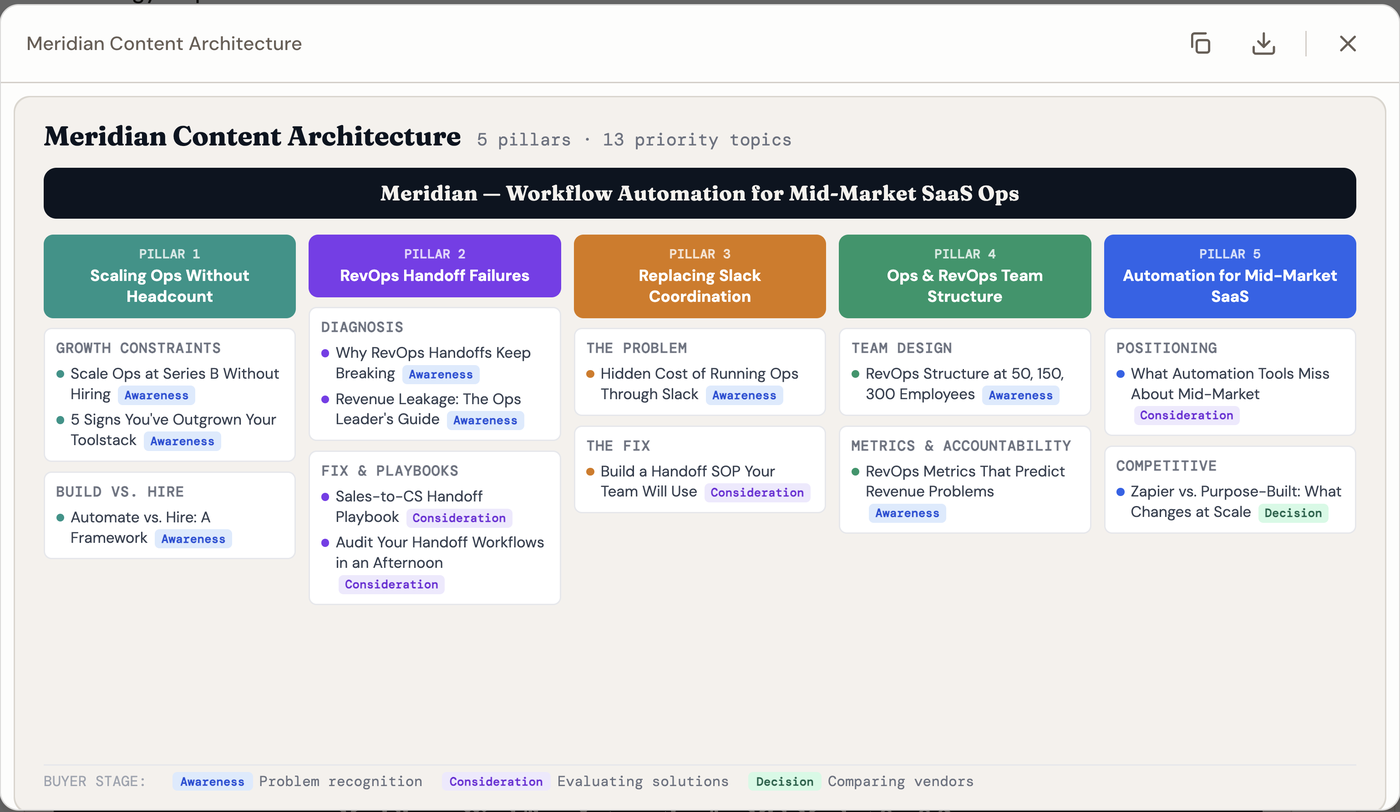
Task: Click the '5 pillars · 13 priority topics' subtitle
Action: pos(634,140)
